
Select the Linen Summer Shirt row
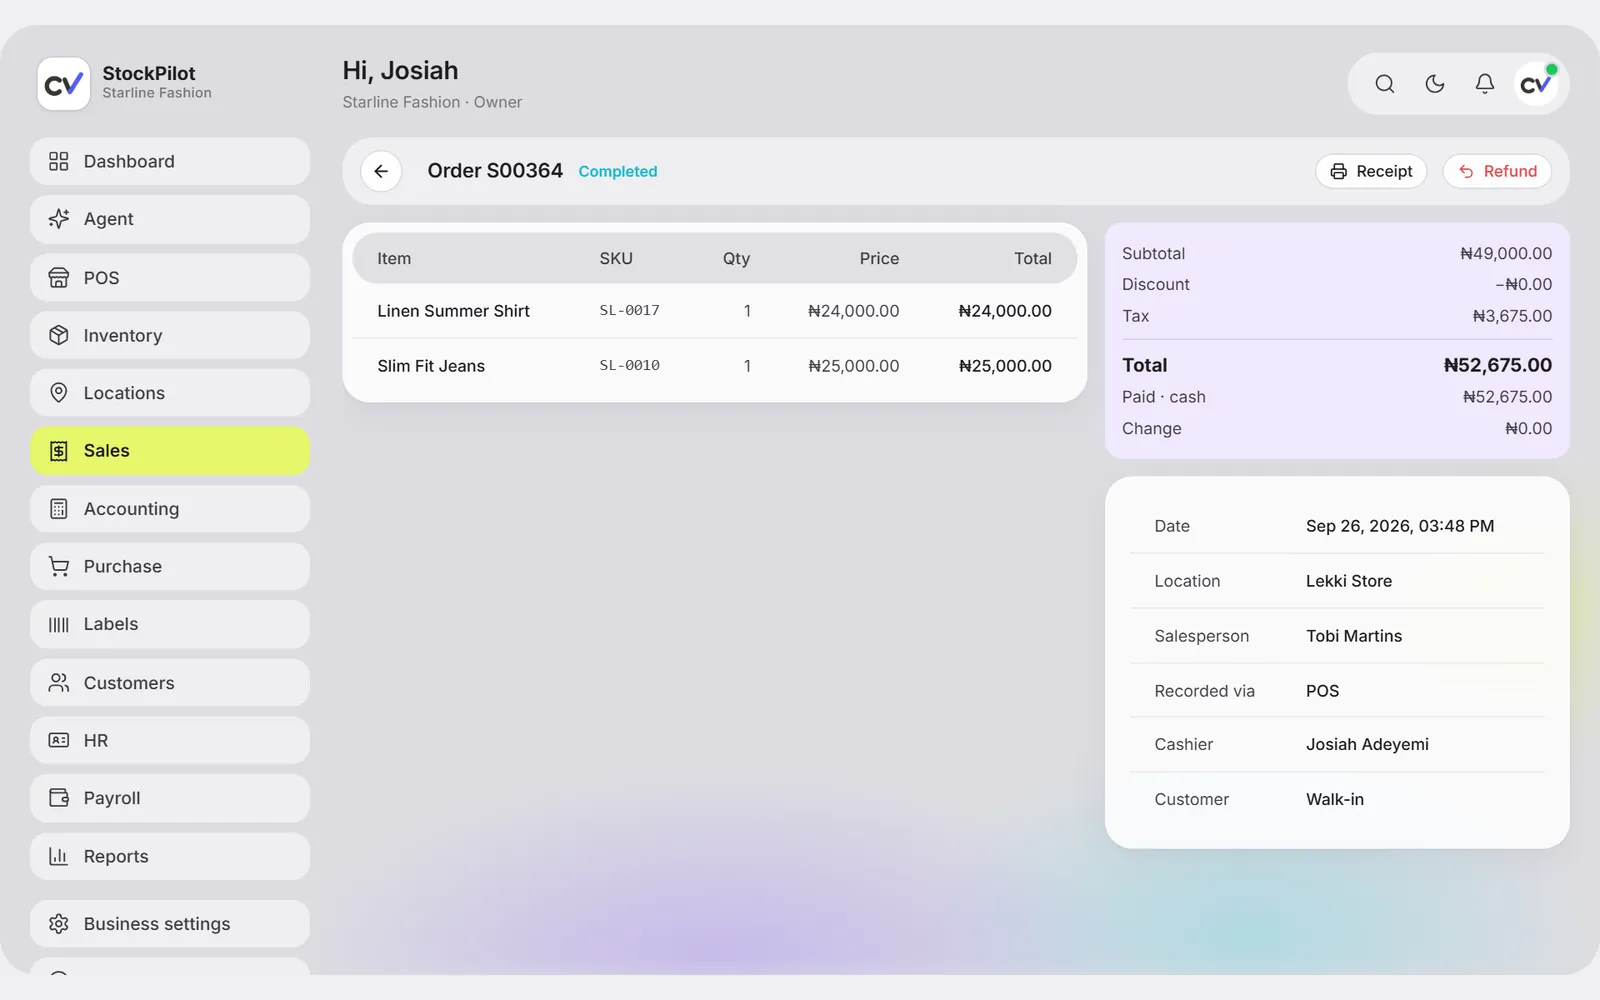click(x=715, y=311)
